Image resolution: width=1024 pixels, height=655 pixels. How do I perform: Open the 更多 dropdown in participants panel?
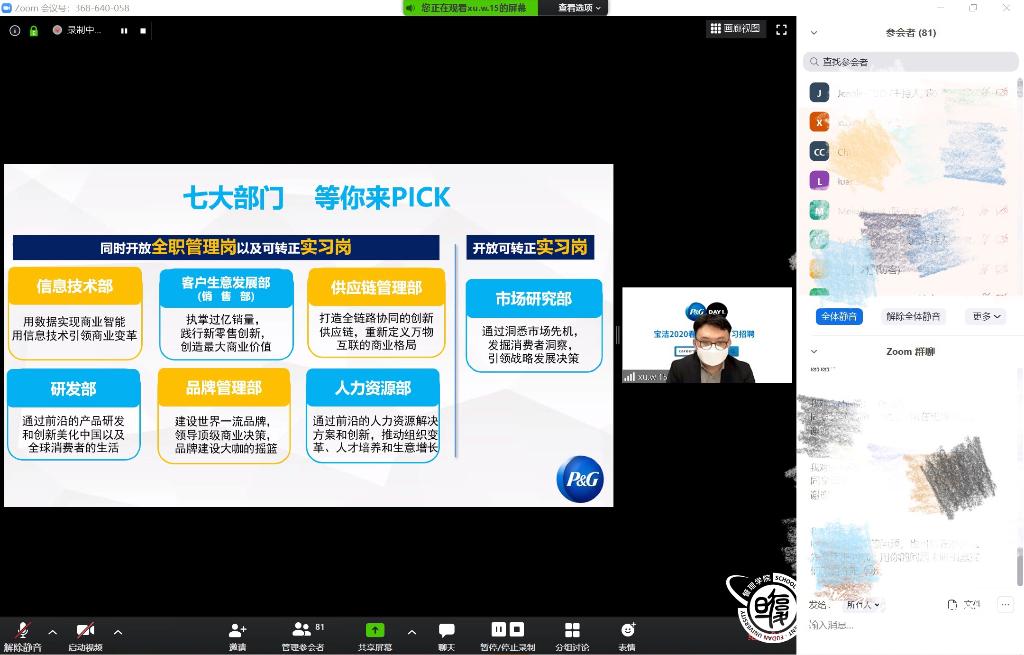click(986, 317)
